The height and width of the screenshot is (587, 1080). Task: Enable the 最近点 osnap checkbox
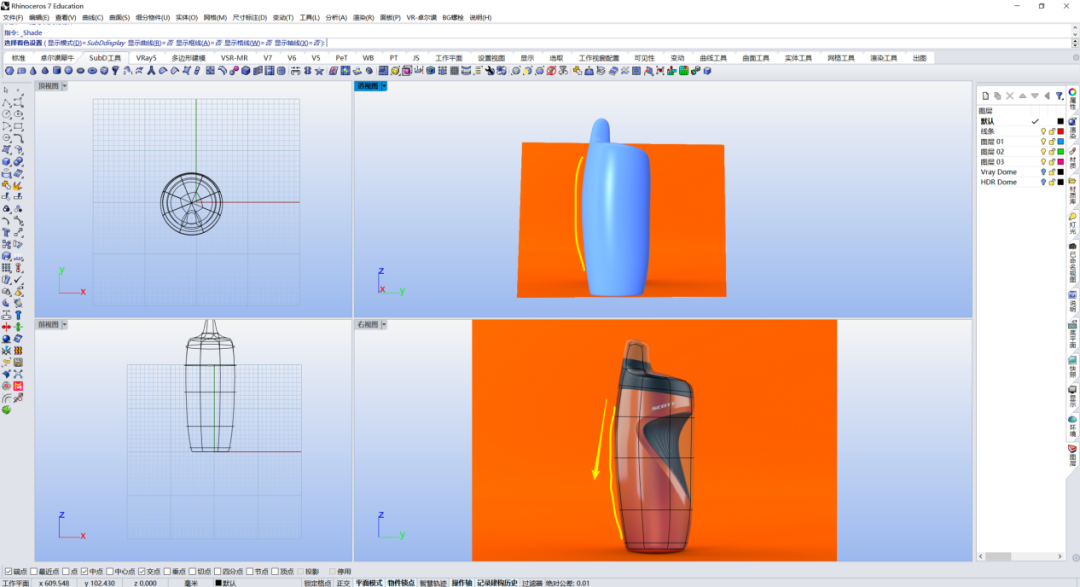point(34,571)
